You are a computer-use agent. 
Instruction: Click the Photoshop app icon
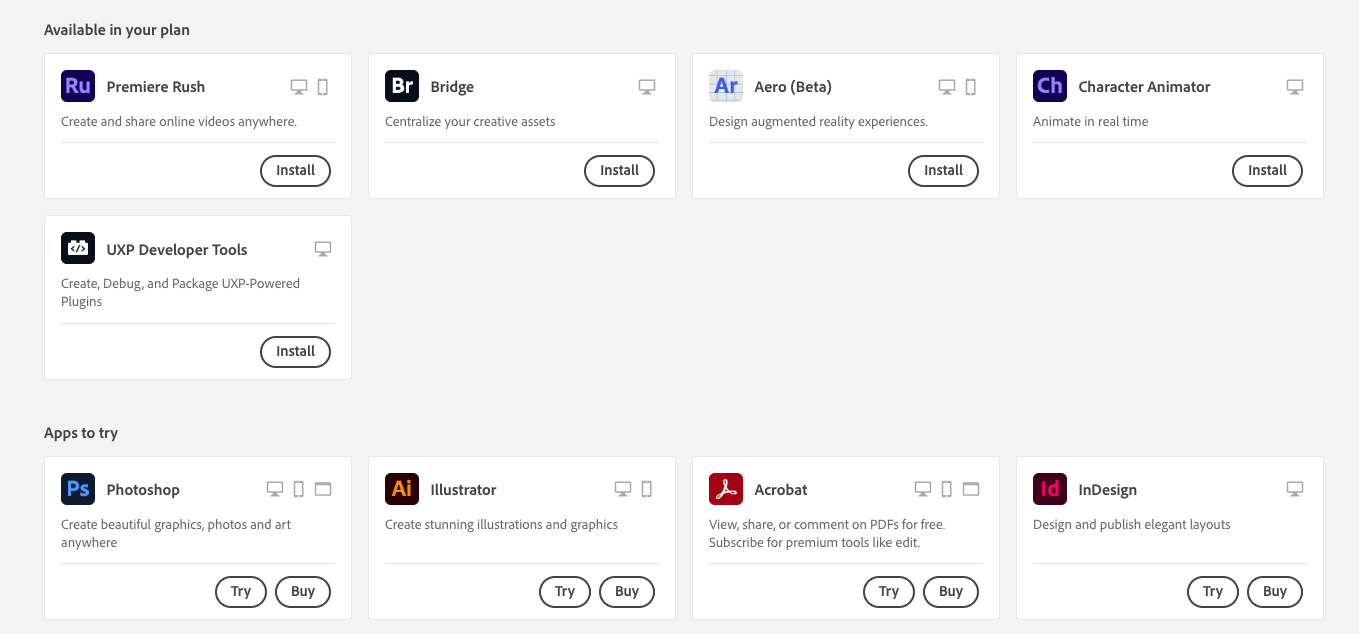77,489
